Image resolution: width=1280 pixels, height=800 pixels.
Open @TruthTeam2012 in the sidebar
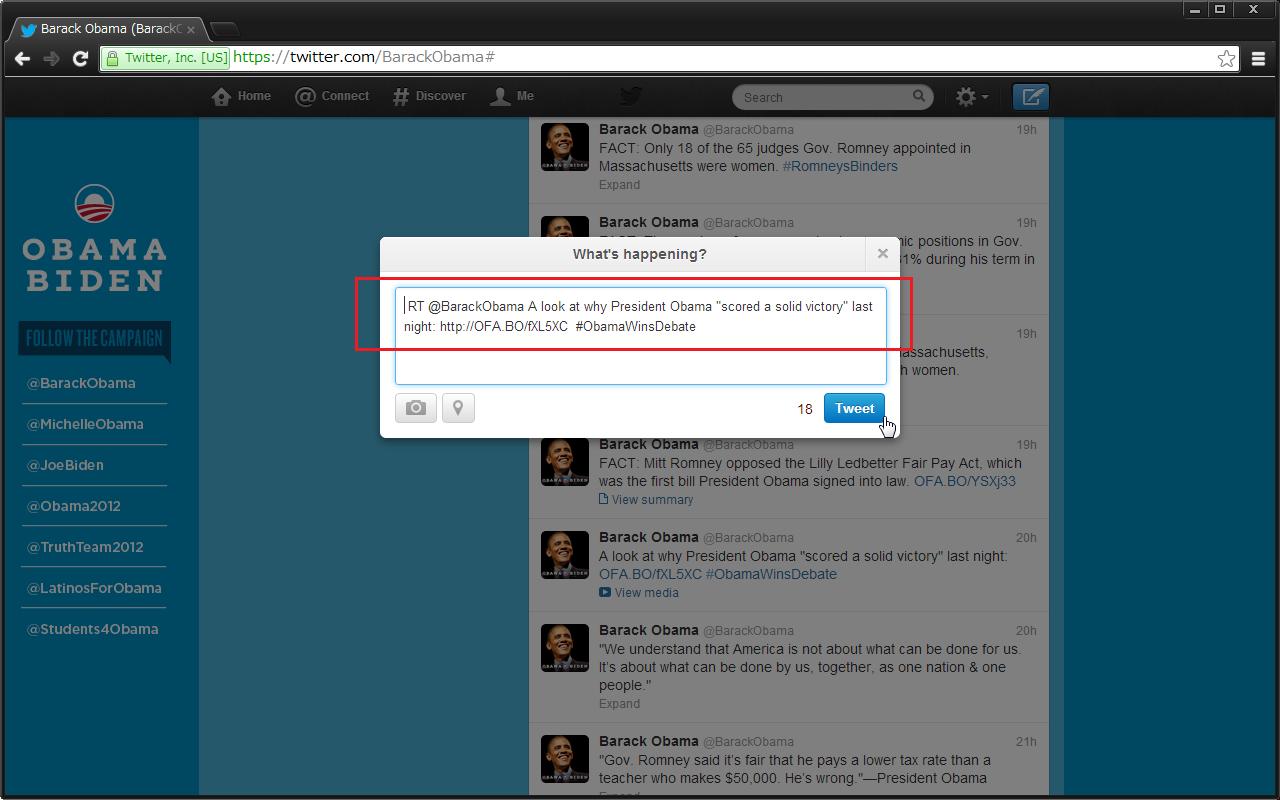(85, 547)
